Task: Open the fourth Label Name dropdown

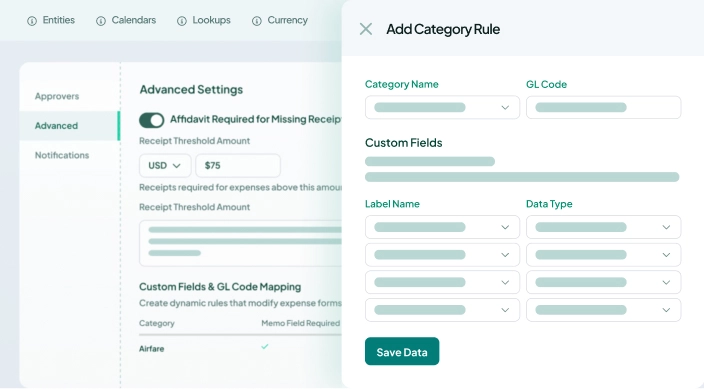Action: point(442,310)
